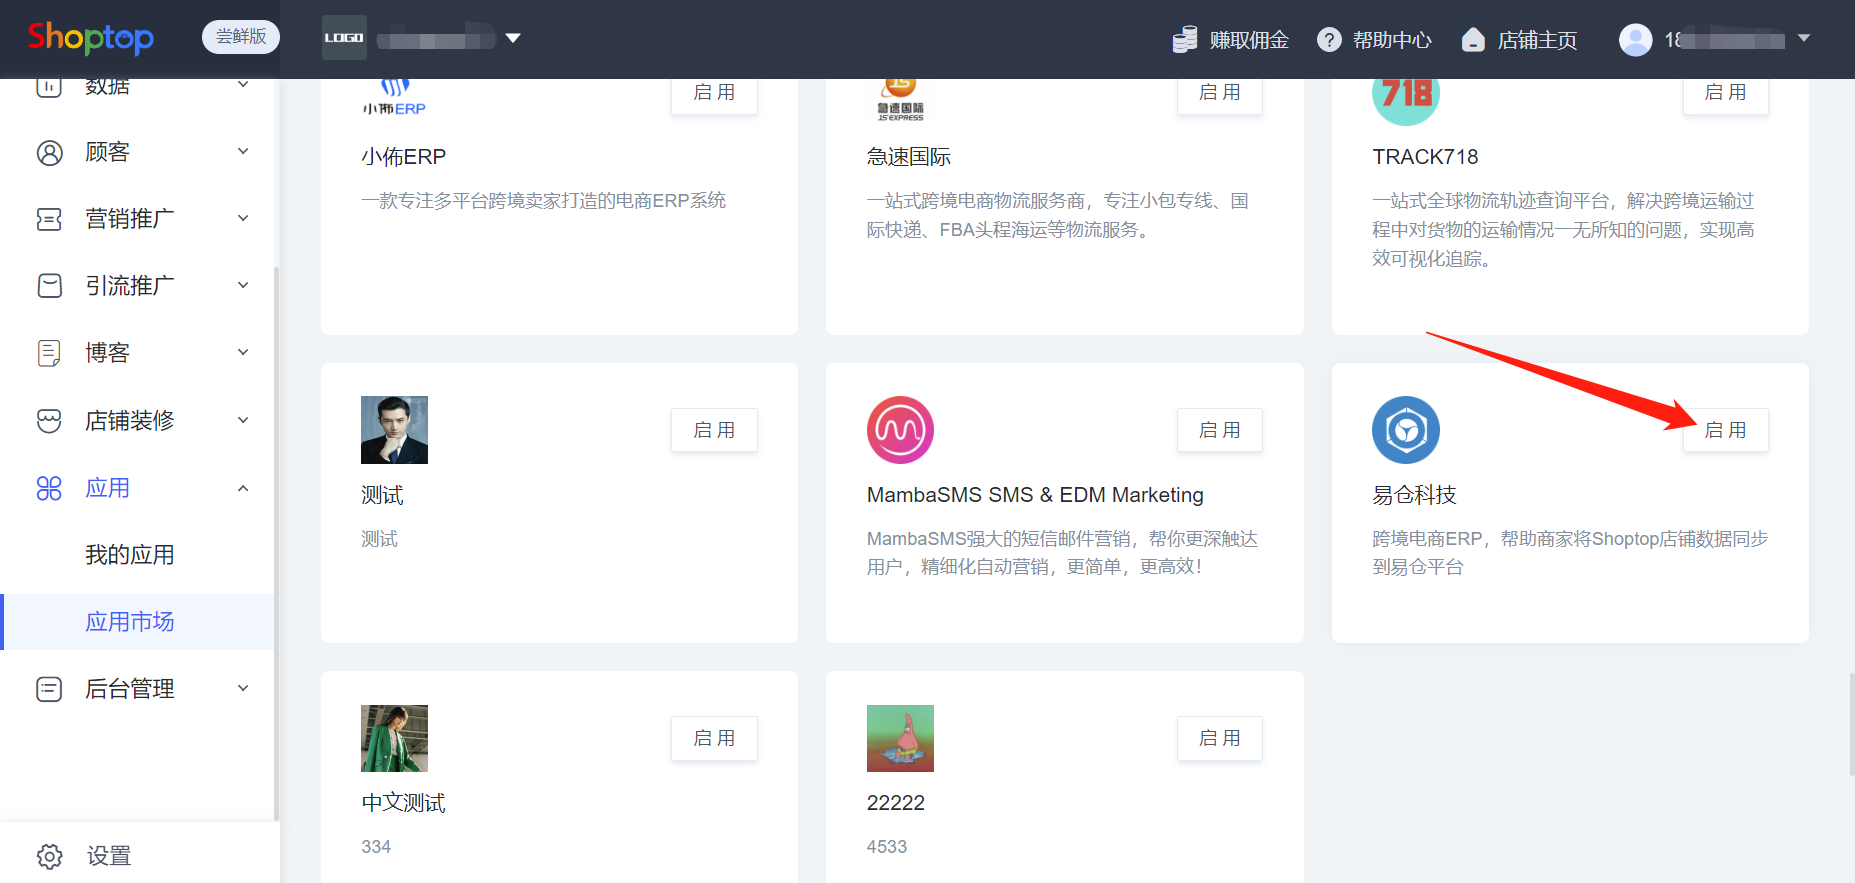Click the user avatar icon
Image resolution: width=1855 pixels, height=883 pixels.
coord(1636,40)
